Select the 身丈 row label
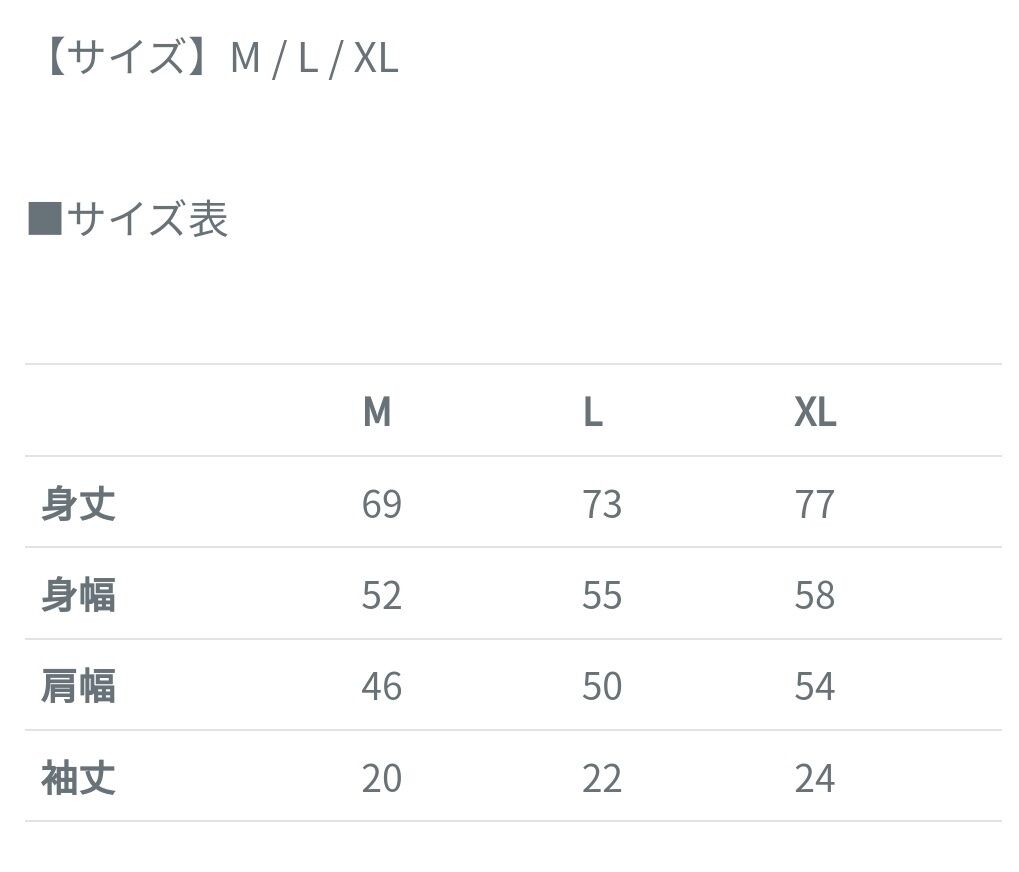This screenshot has width=1019, height=872. point(78,503)
